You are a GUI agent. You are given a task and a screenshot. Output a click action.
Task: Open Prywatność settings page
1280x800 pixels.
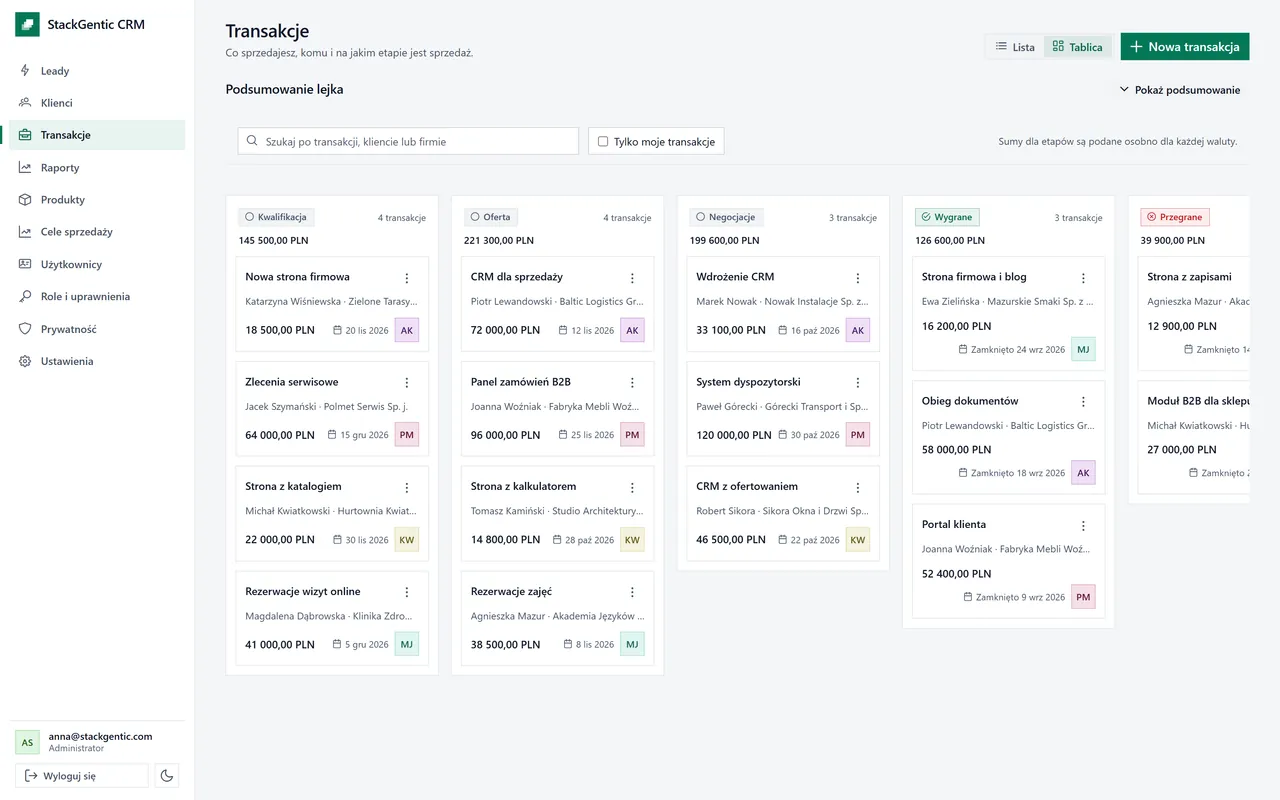coord(97,329)
